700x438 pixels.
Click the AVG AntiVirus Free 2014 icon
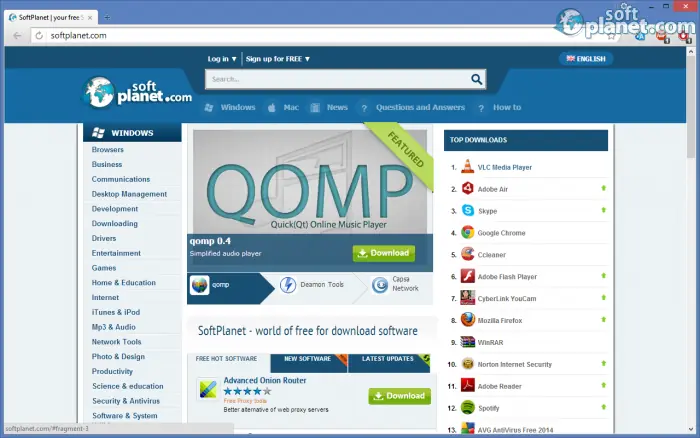tap(467, 429)
